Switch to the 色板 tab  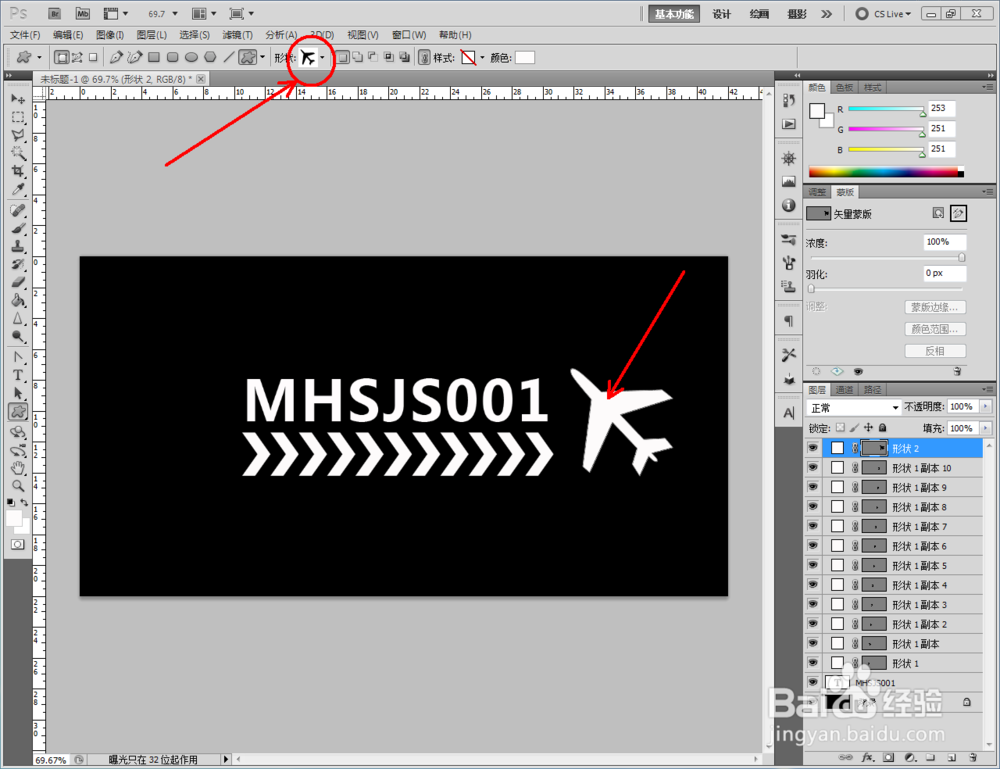click(x=844, y=87)
